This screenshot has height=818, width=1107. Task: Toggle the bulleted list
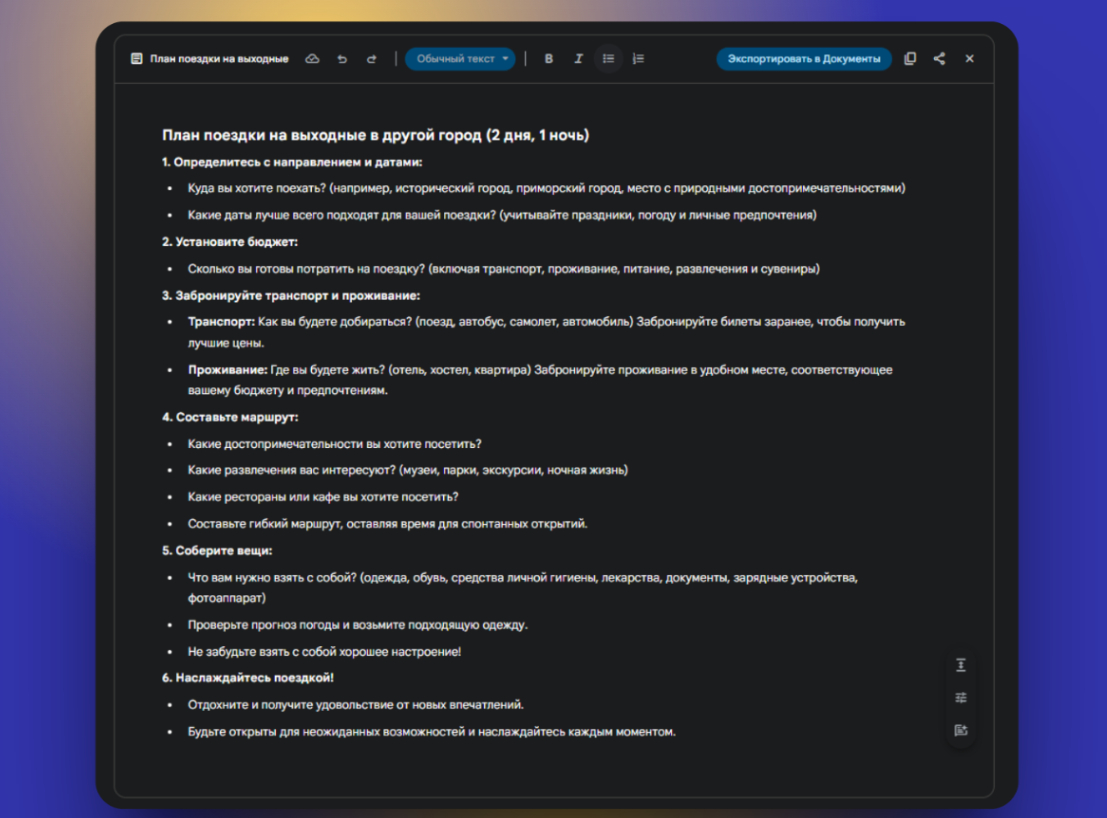608,59
